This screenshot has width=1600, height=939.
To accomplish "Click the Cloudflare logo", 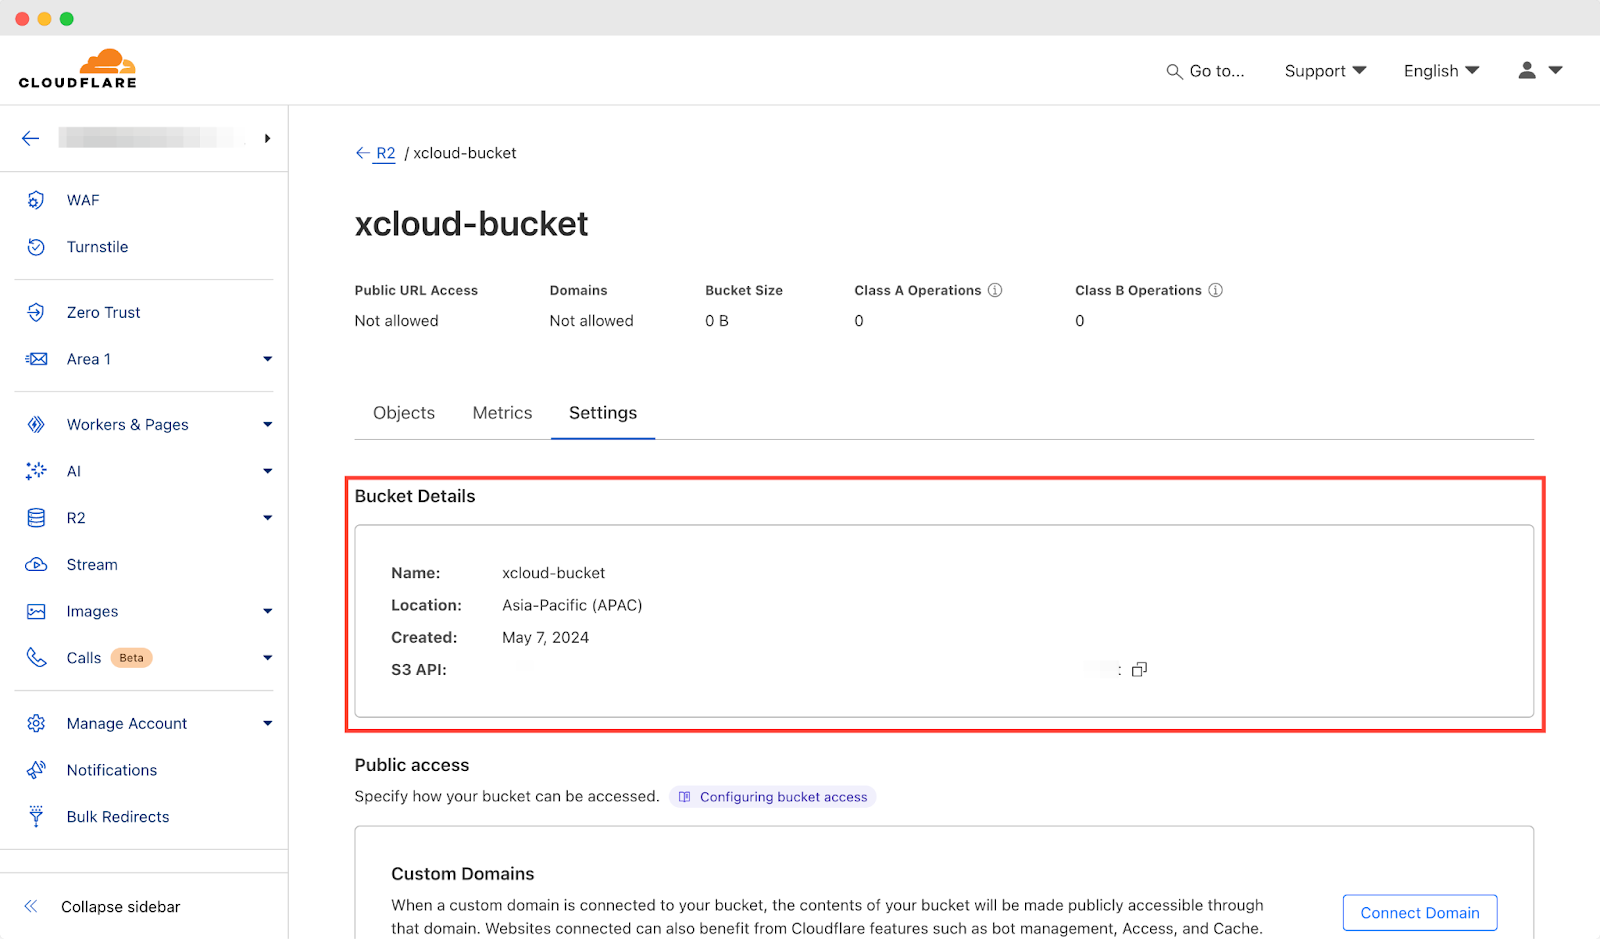I will [x=78, y=69].
